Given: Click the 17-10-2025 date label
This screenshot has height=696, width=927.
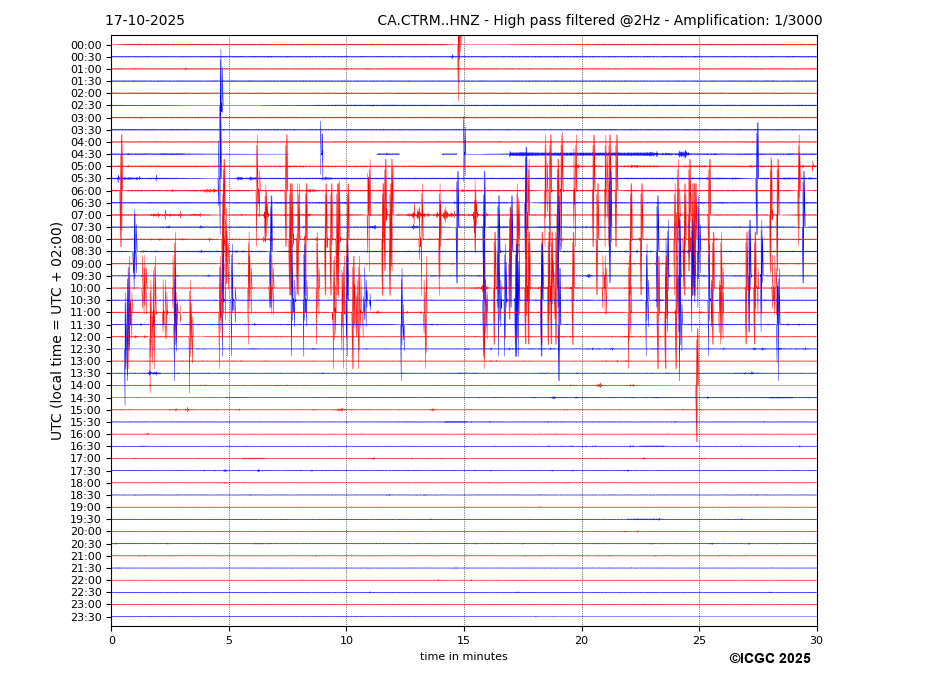Looking at the screenshot, I should [x=145, y=21].
